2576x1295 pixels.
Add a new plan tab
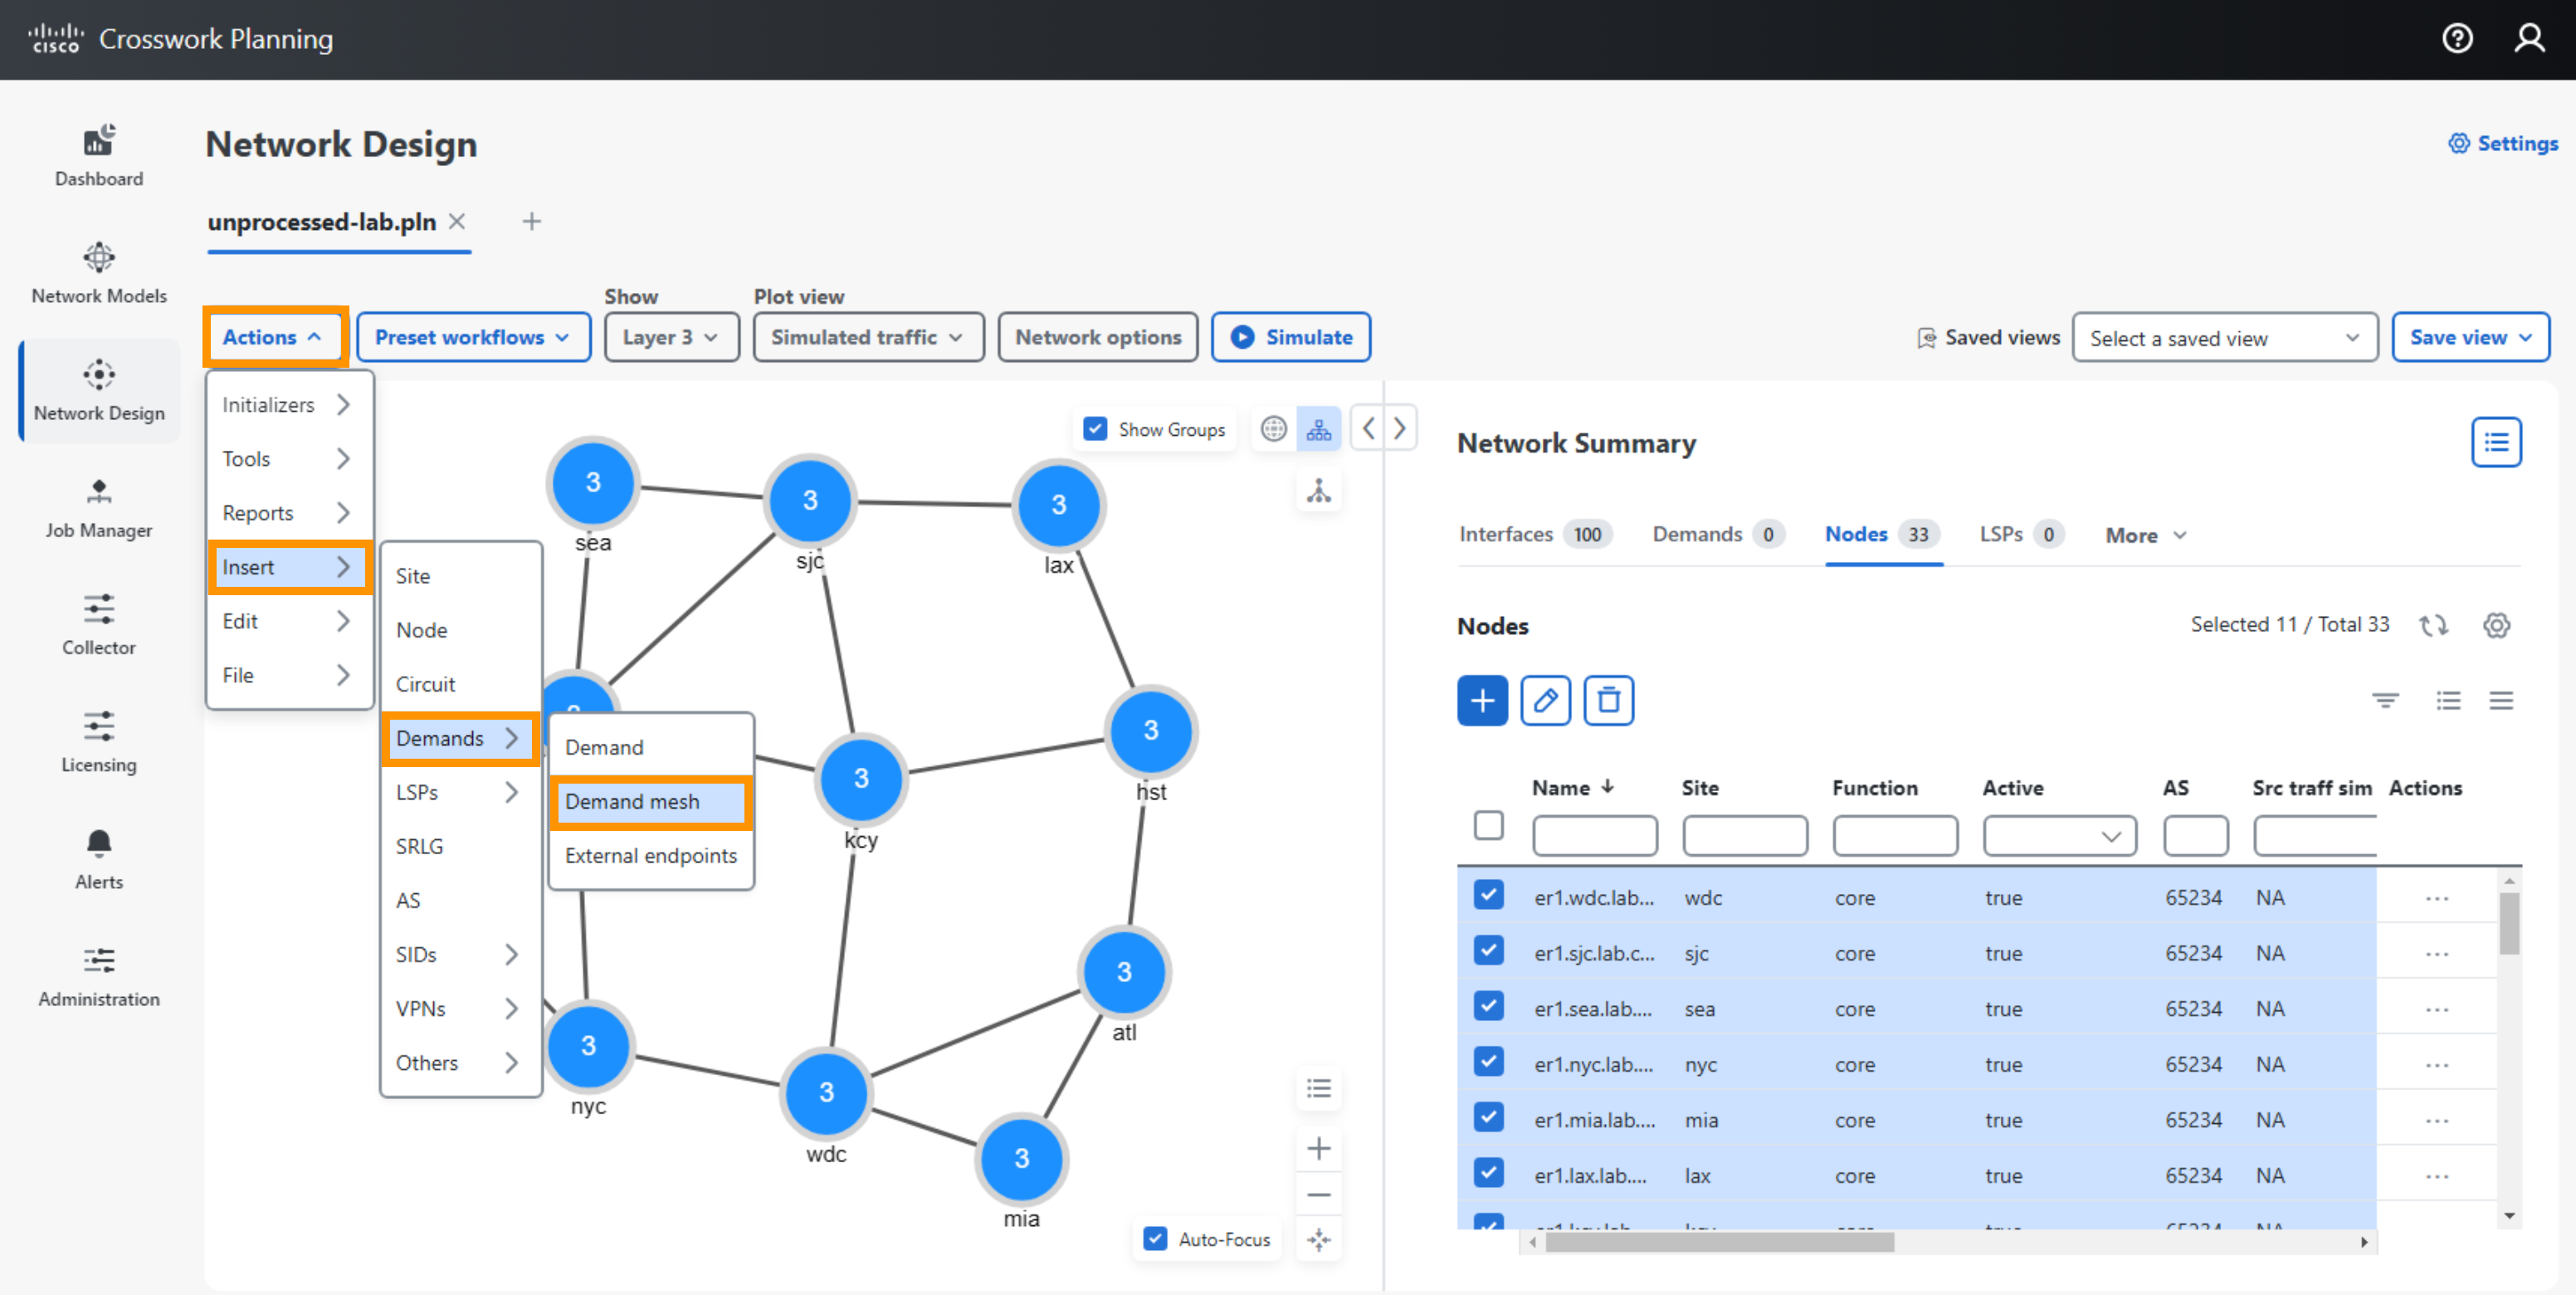point(531,221)
